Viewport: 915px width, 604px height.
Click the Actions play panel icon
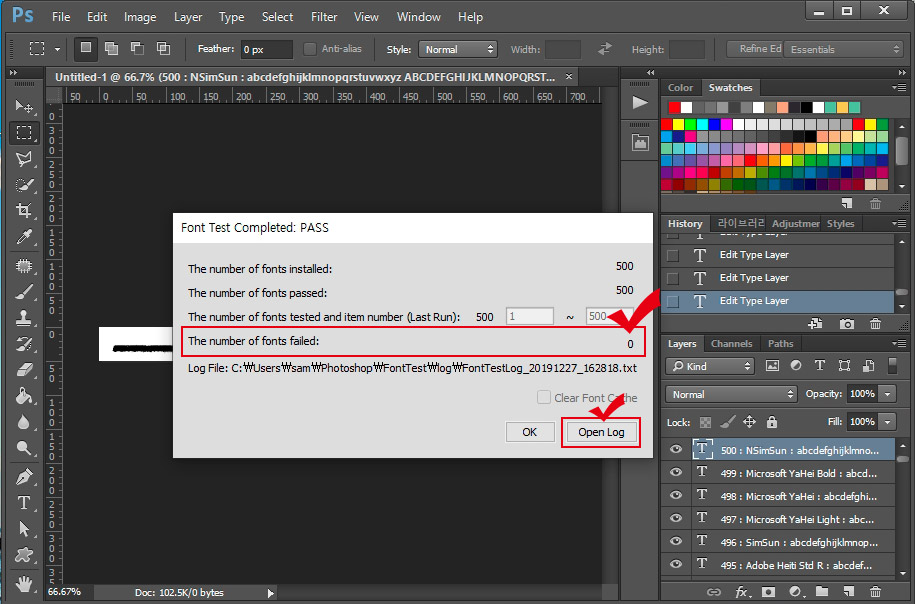(x=640, y=103)
